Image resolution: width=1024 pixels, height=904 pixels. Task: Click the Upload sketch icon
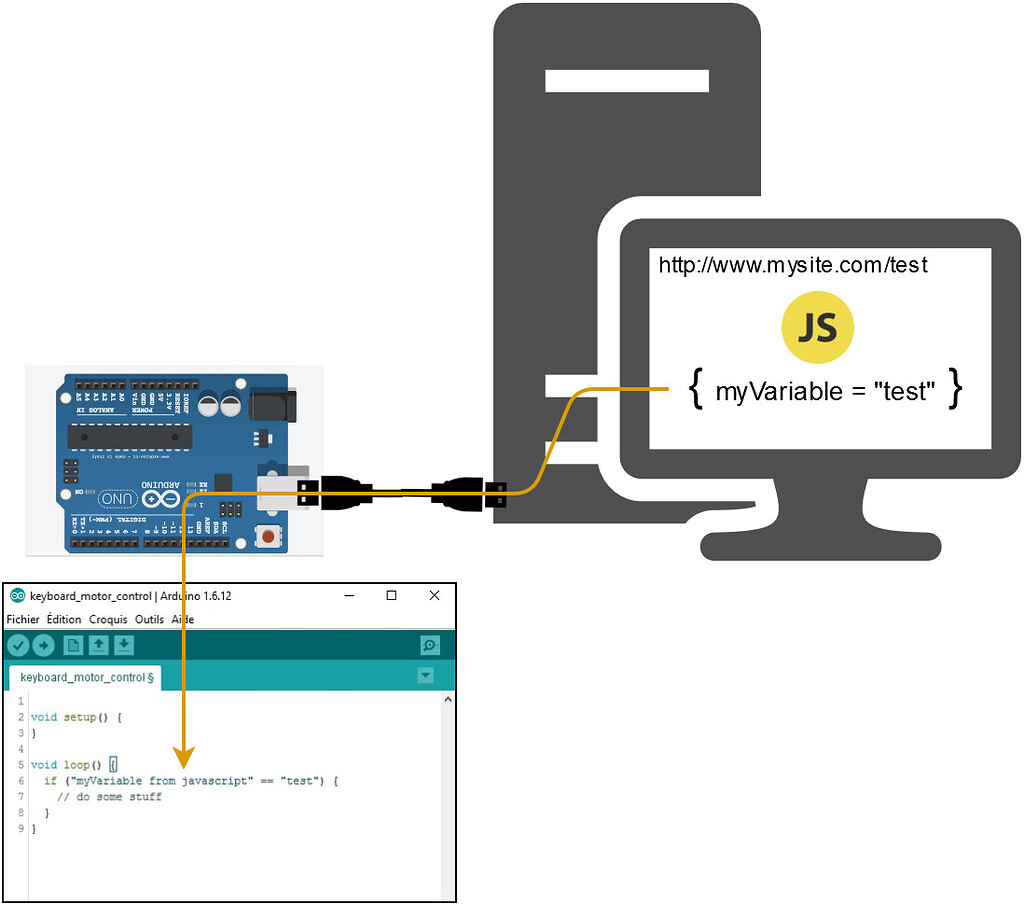point(44,645)
